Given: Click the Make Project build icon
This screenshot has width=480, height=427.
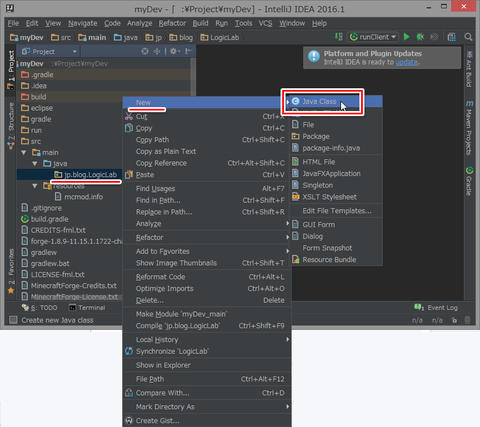Looking at the screenshot, I should (x=338, y=37).
